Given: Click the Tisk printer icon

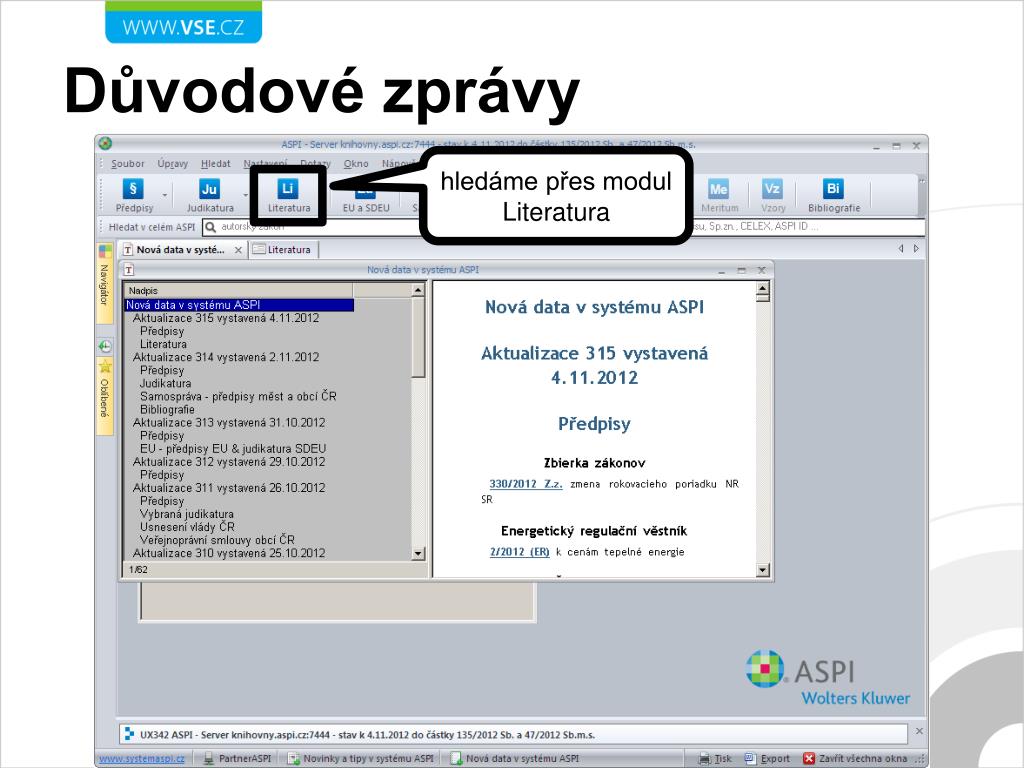Looking at the screenshot, I should (x=705, y=758).
